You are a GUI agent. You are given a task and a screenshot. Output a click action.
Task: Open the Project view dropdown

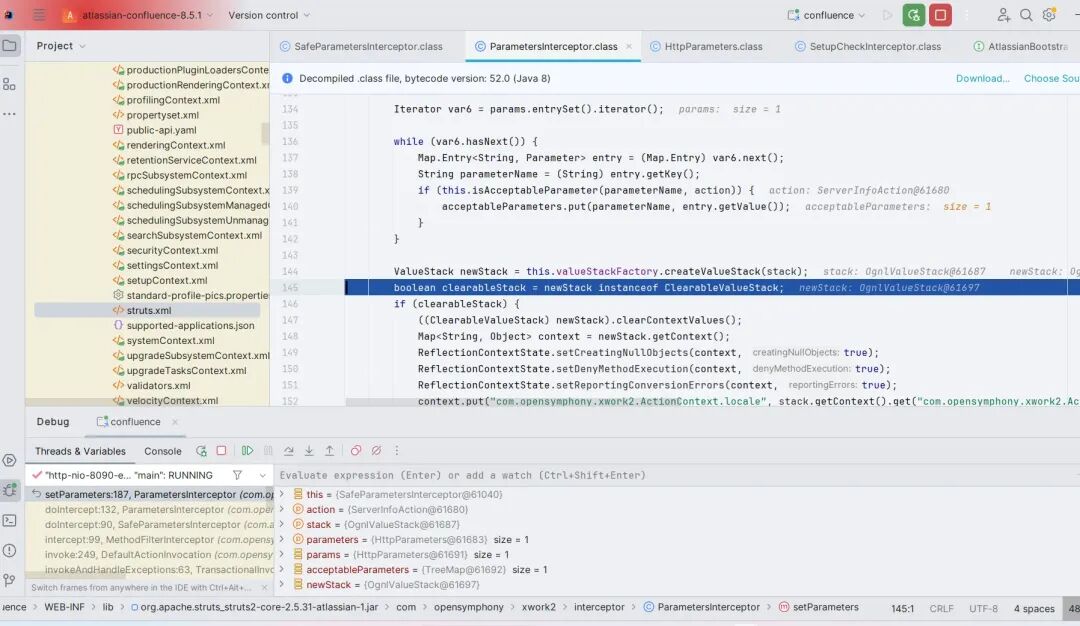[x=61, y=45]
